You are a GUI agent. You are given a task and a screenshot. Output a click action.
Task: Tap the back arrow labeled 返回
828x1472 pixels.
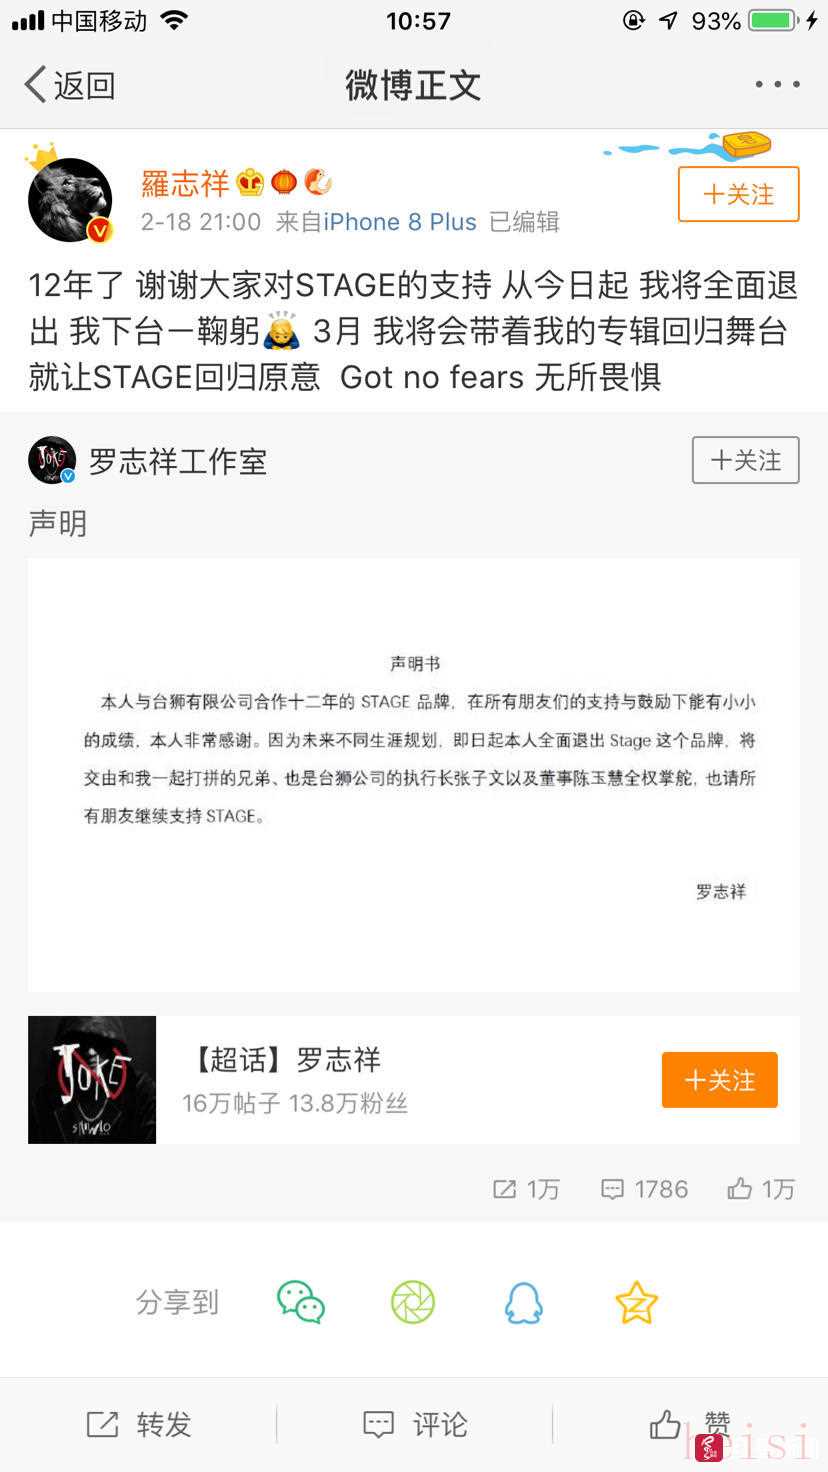70,85
